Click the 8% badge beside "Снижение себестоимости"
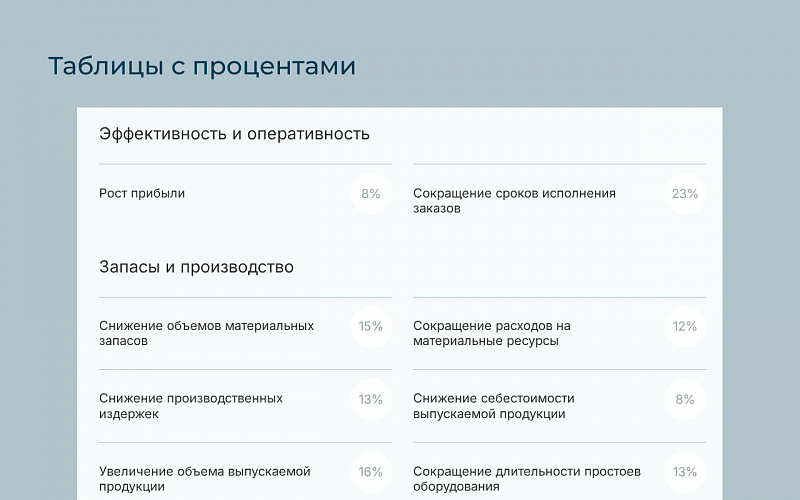Screen dimensions: 800x500 pos(685,399)
